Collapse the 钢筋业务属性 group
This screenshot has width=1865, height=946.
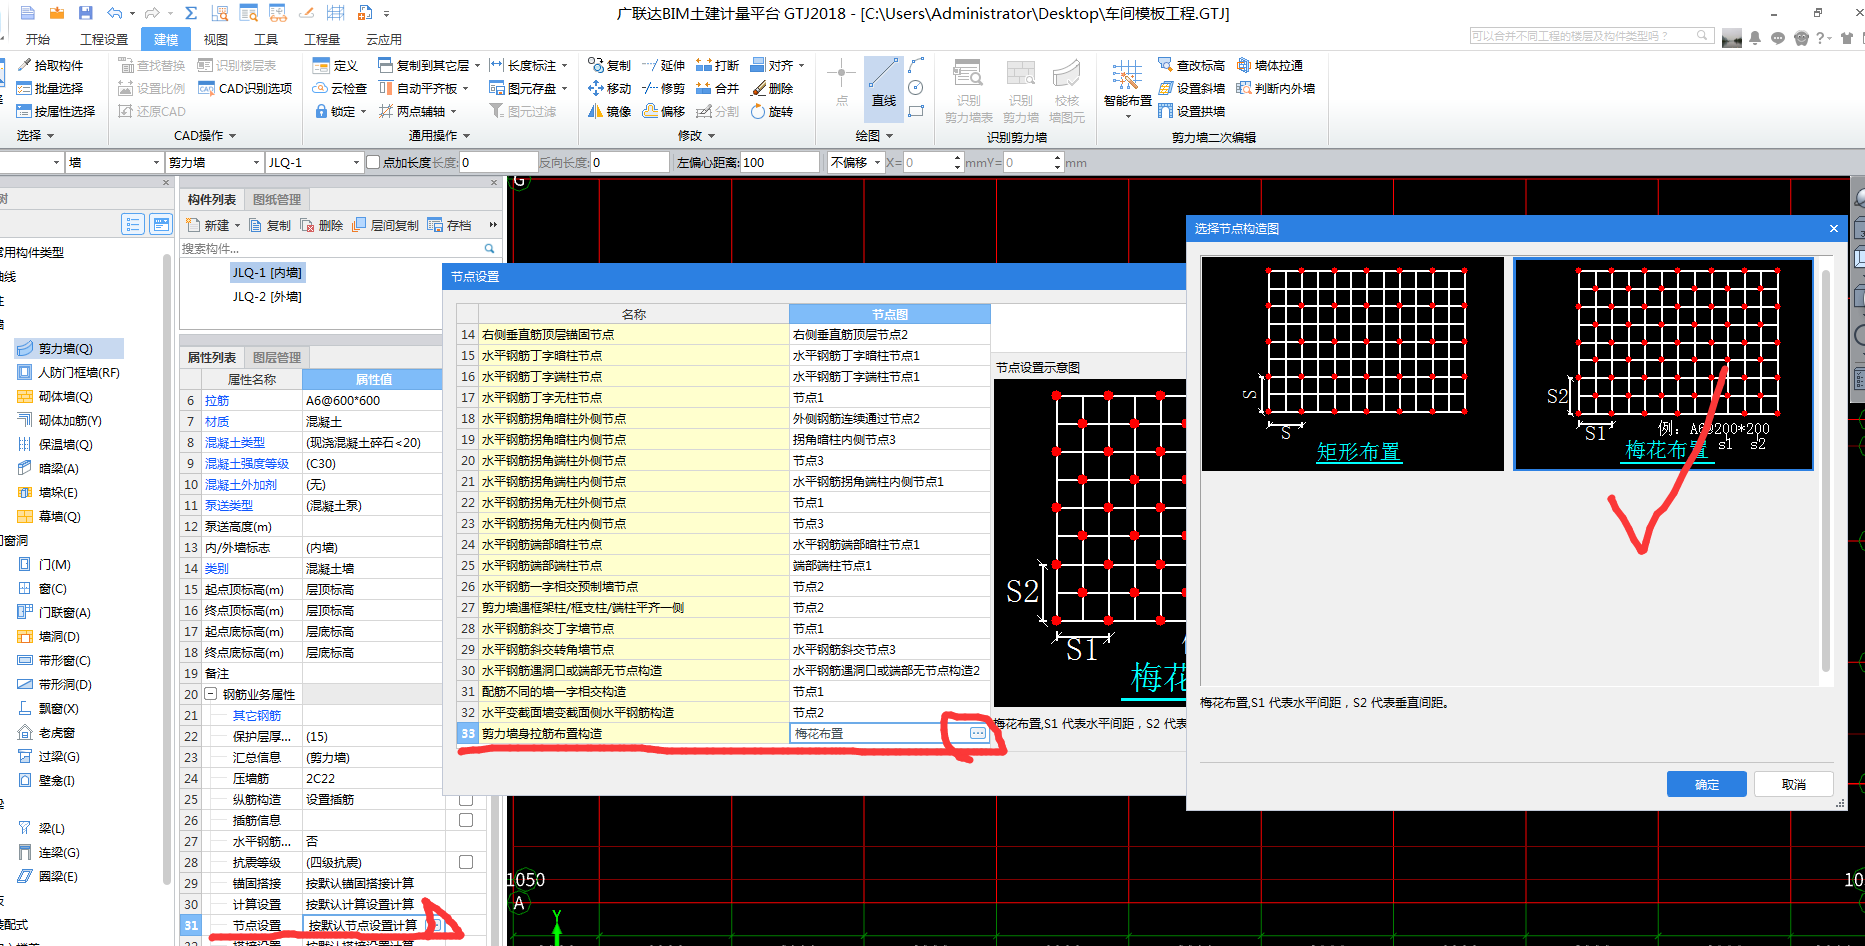211,694
